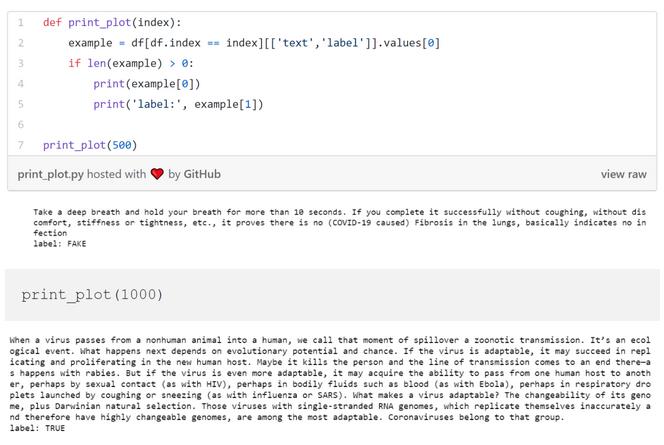Select line number 7 in the gist
The height and width of the screenshot is (445, 664).
click(x=20, y=145)
